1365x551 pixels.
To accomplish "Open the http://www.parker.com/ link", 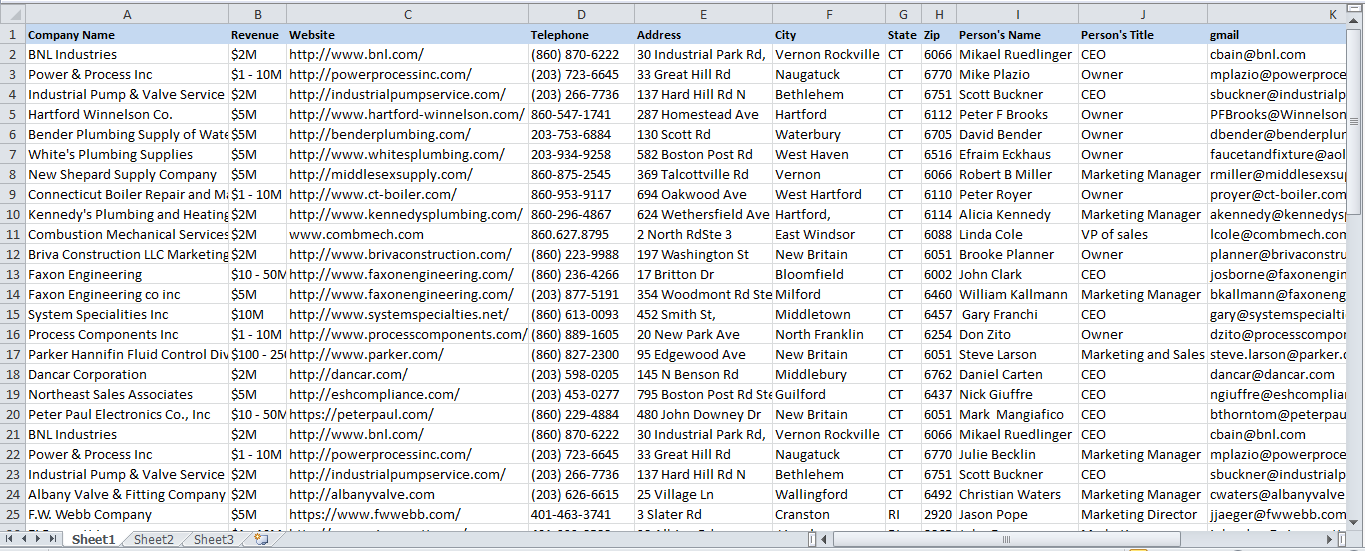I will coord(366,354).
